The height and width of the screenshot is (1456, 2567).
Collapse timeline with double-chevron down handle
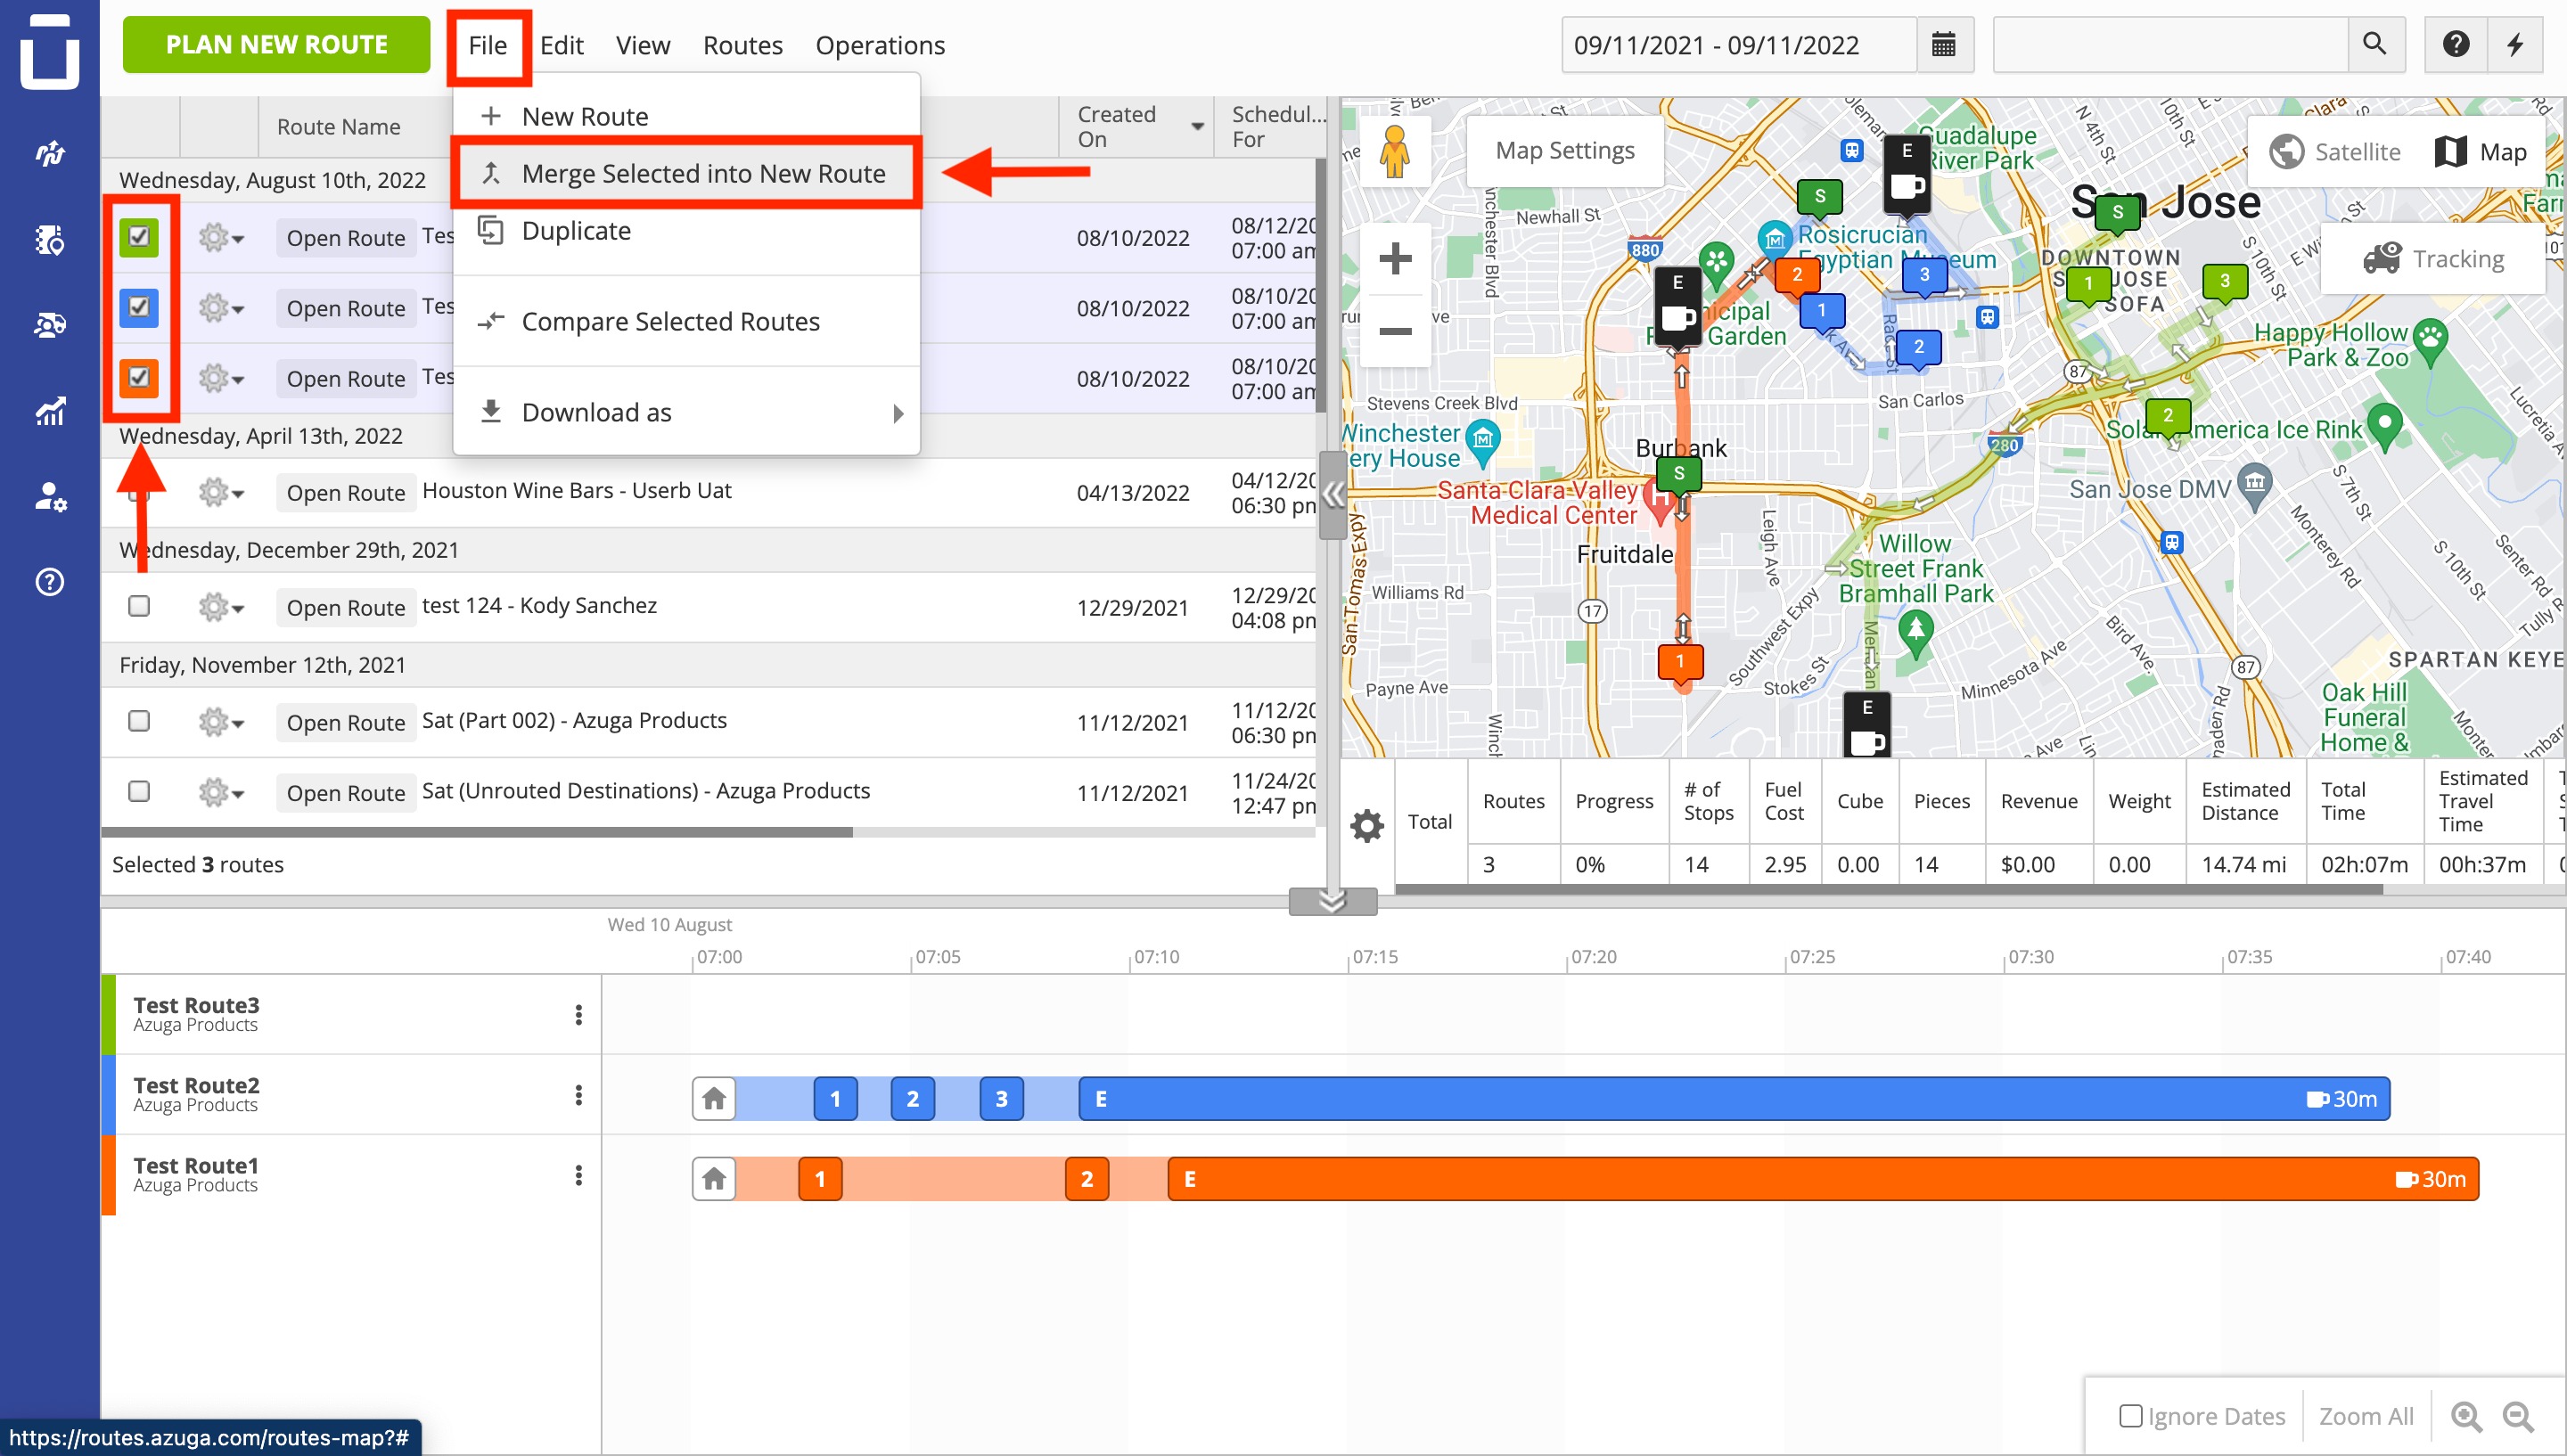coord(1332,901)
